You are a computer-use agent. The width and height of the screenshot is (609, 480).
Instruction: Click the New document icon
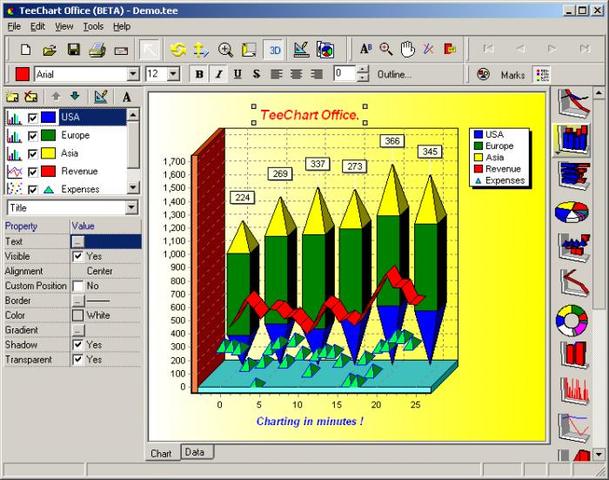(26, 50)
